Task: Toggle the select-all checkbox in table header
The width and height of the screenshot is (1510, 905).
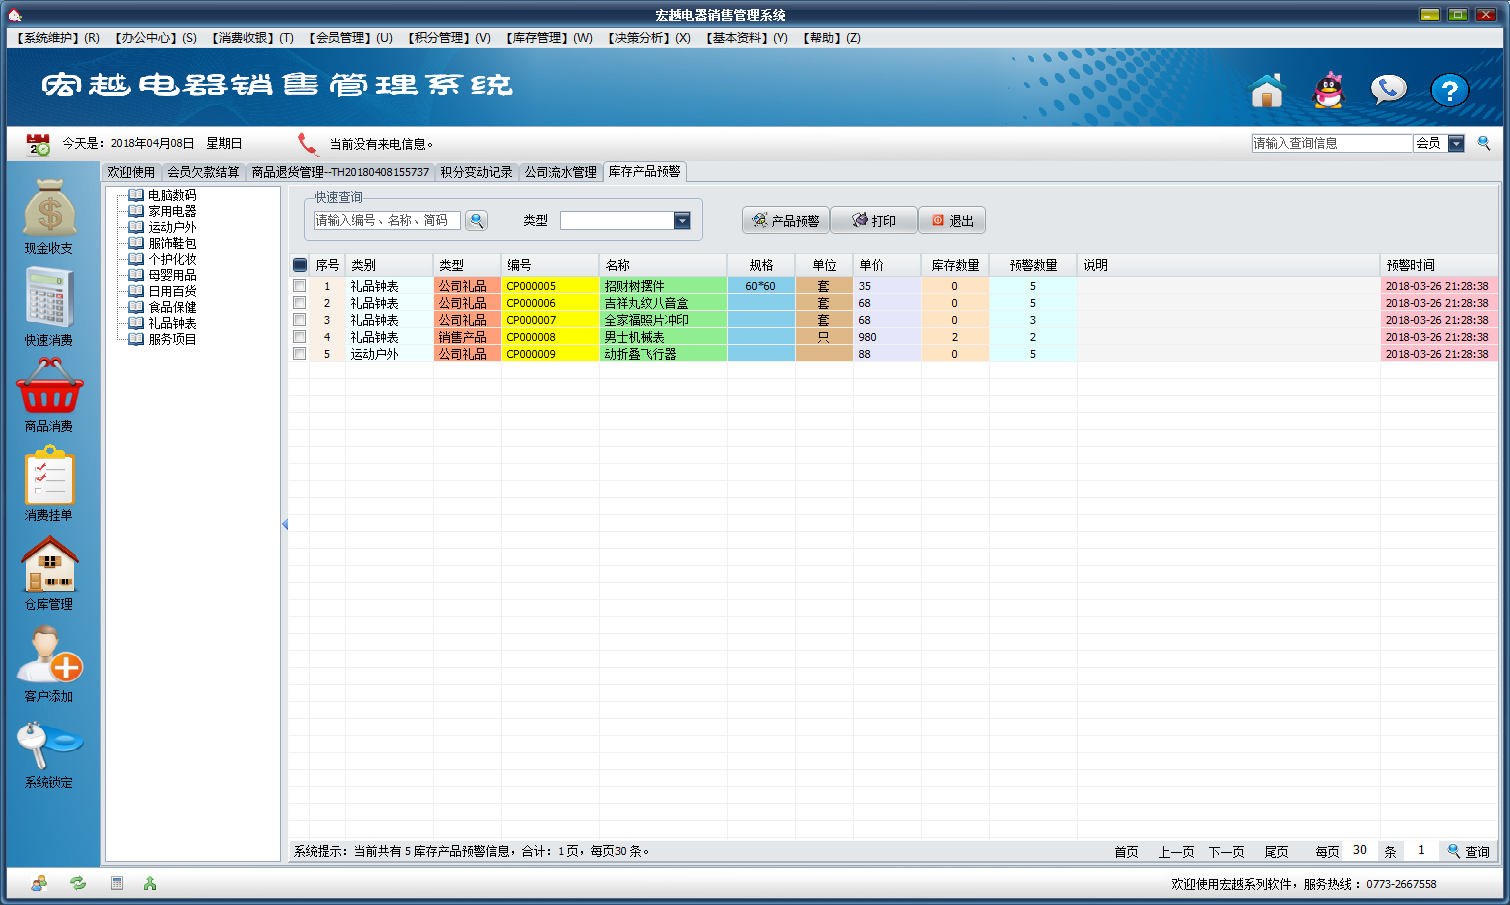Action: (x=300, y=265)
